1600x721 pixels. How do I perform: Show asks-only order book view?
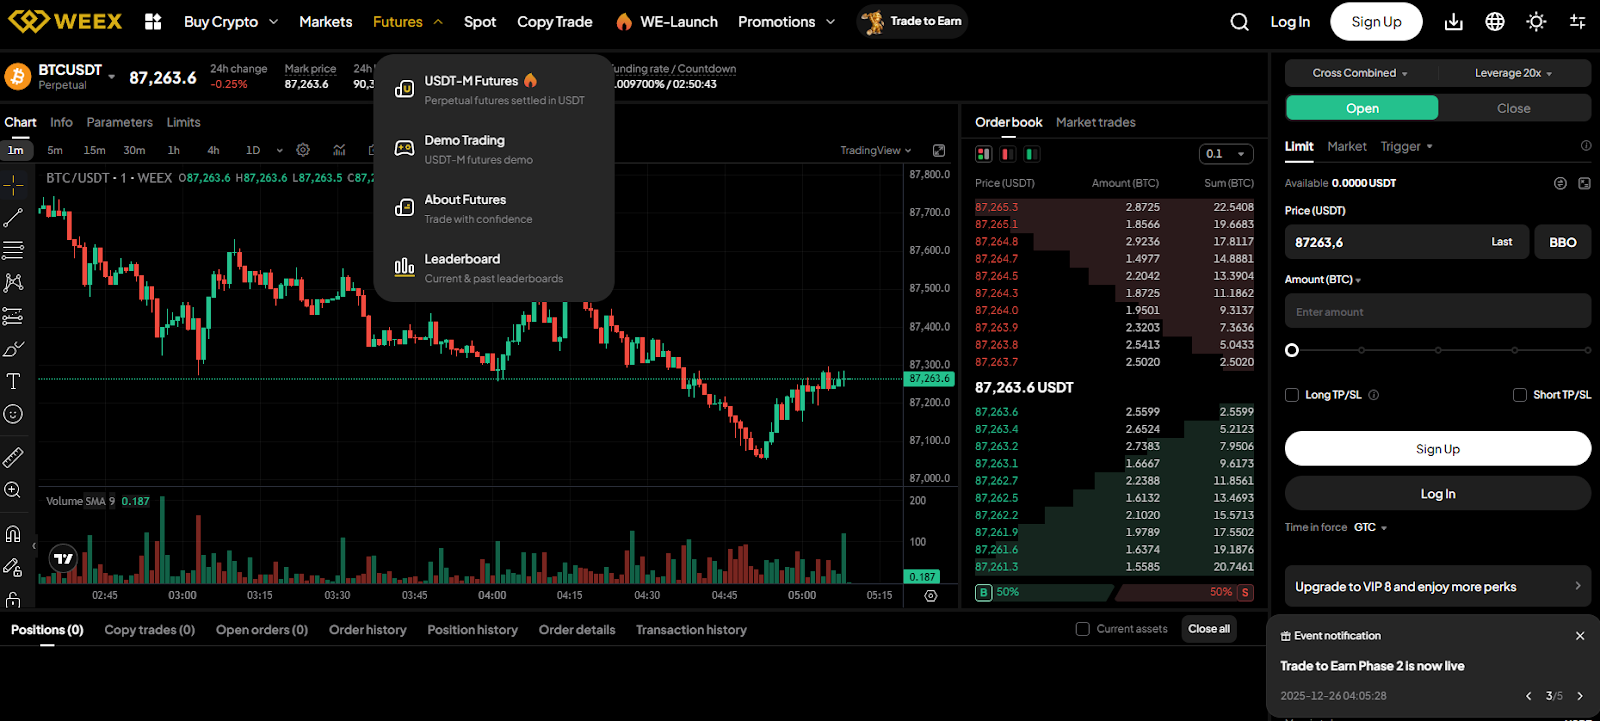(1008, 154)
